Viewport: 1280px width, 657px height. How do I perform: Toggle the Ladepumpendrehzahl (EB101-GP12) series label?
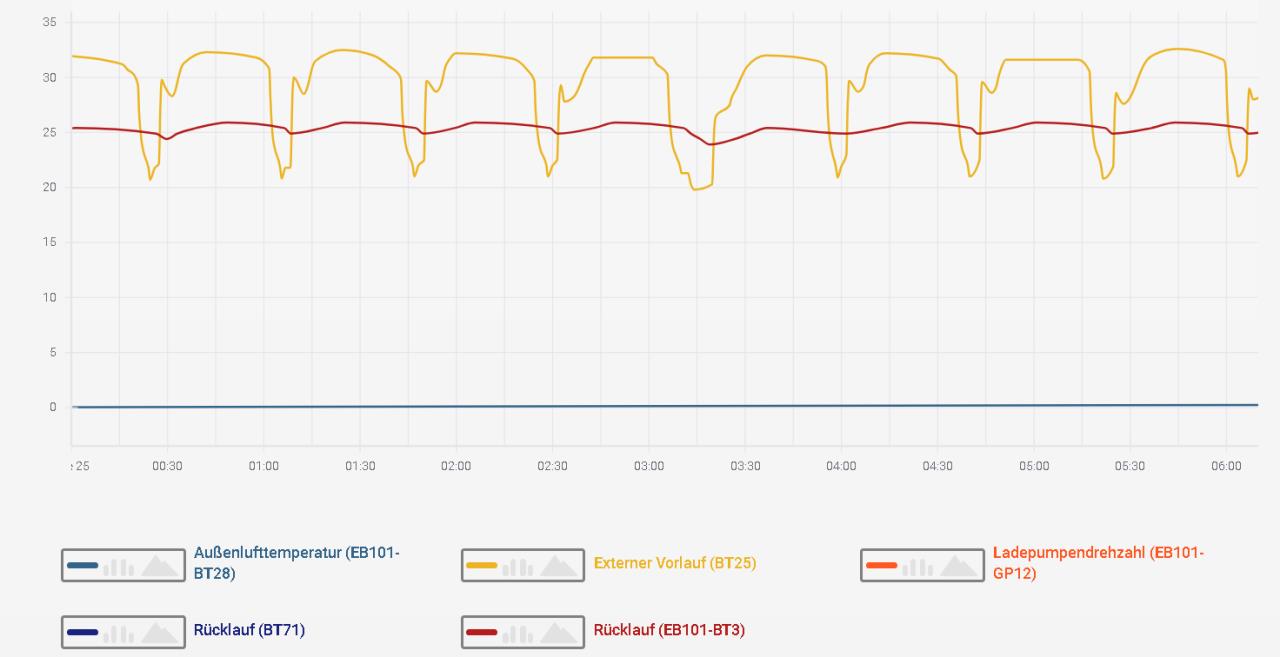1097,563
